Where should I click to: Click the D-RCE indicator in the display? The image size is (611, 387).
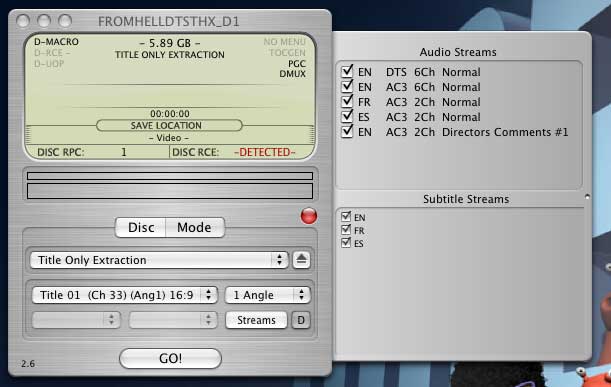pos(51,53)
